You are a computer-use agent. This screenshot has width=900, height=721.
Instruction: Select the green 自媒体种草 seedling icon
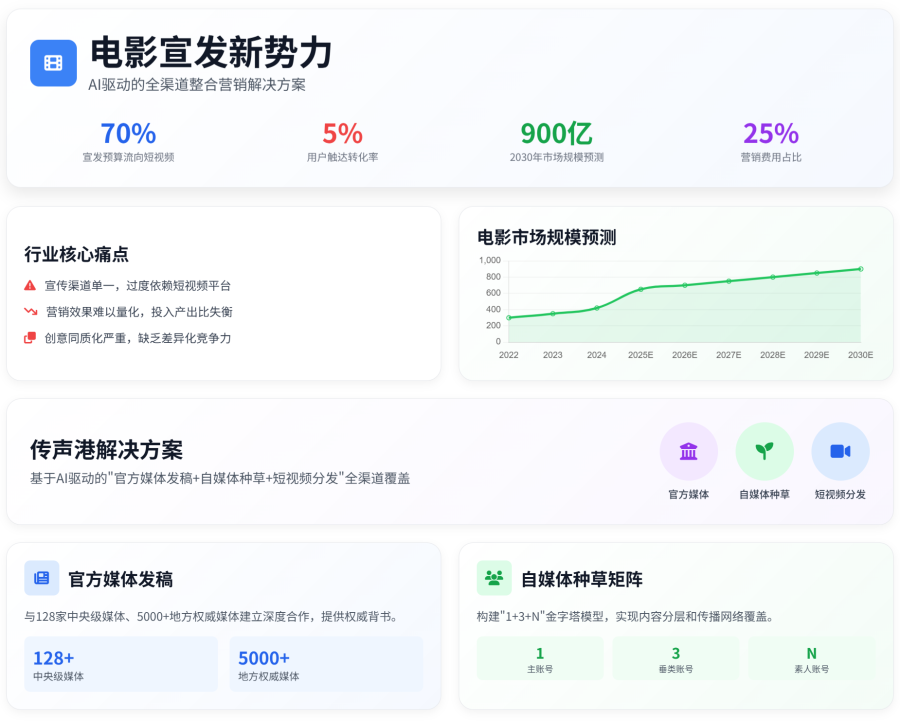(x=764, y=451)
